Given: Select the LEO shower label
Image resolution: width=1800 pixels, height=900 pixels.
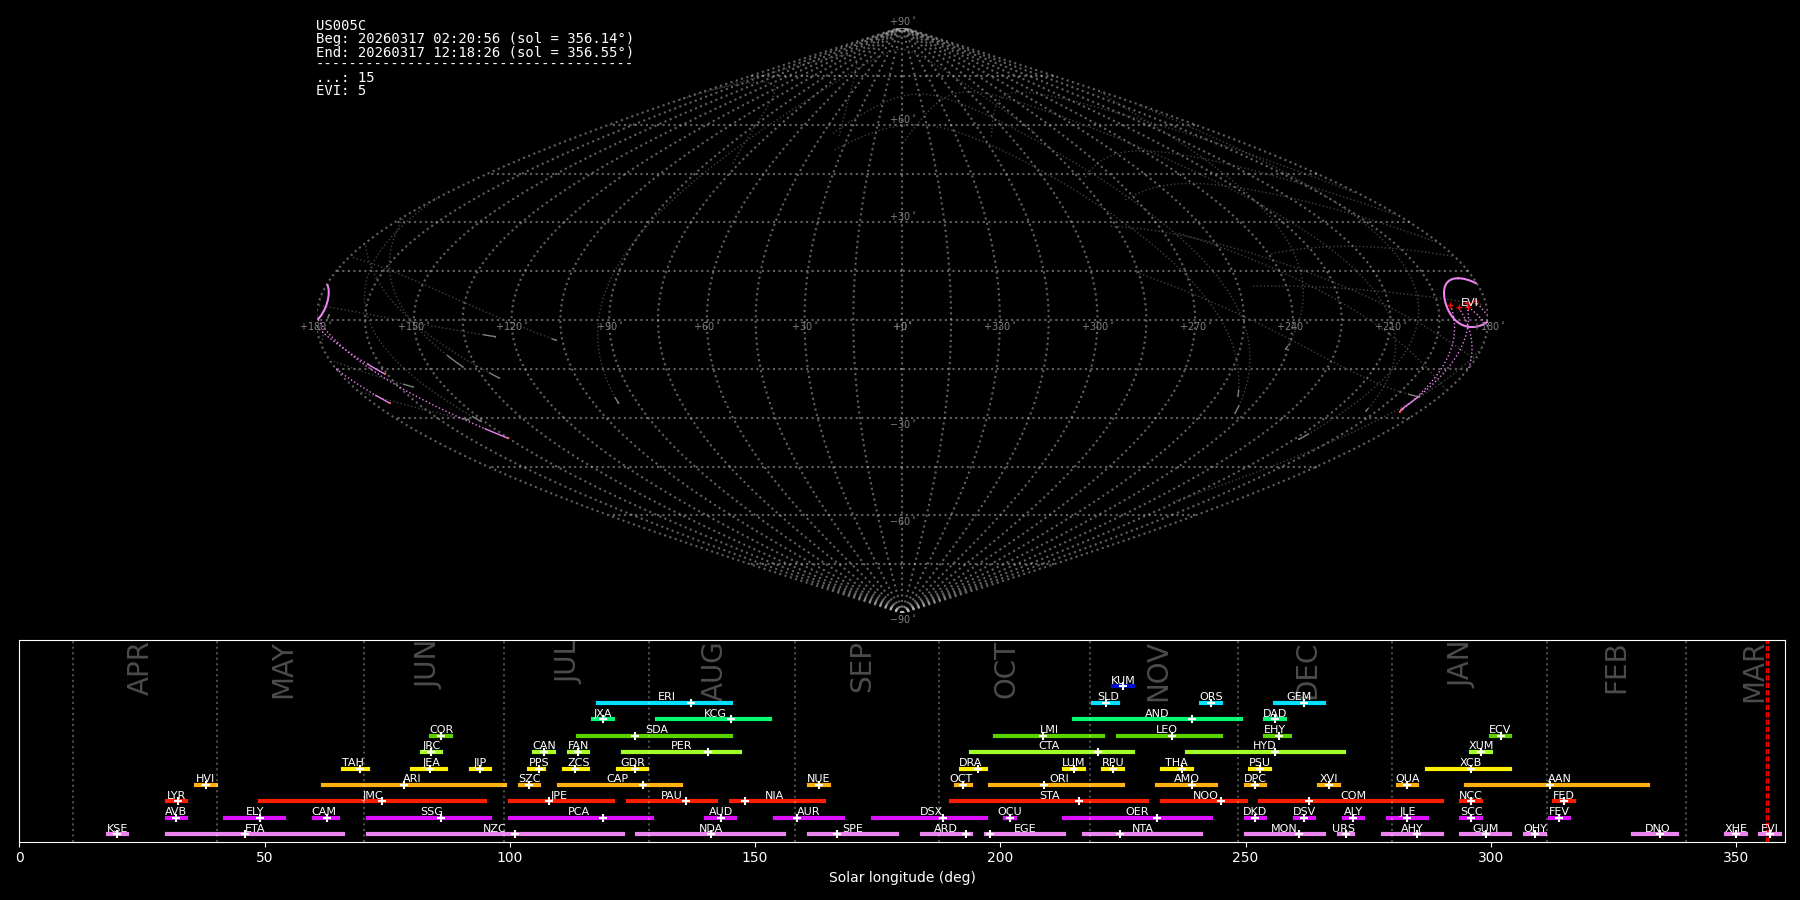Looking at the screenshot, I should tap(1166, 730).
